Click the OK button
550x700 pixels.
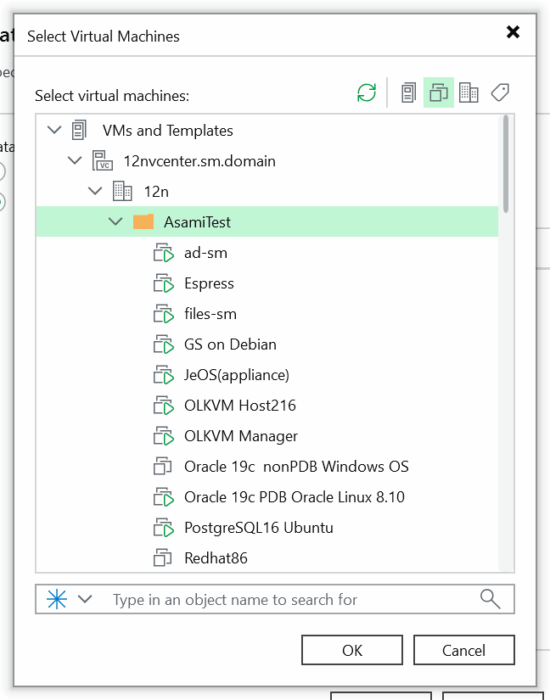(x=352, y=650)
